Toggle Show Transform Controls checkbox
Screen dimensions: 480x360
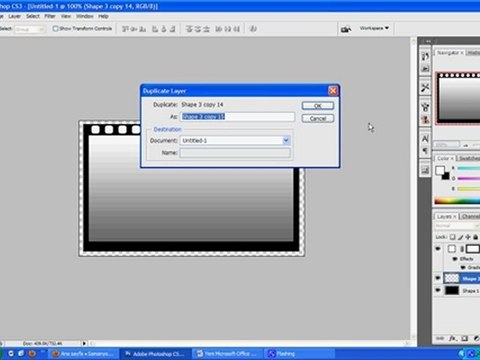(x=55, y=29)
